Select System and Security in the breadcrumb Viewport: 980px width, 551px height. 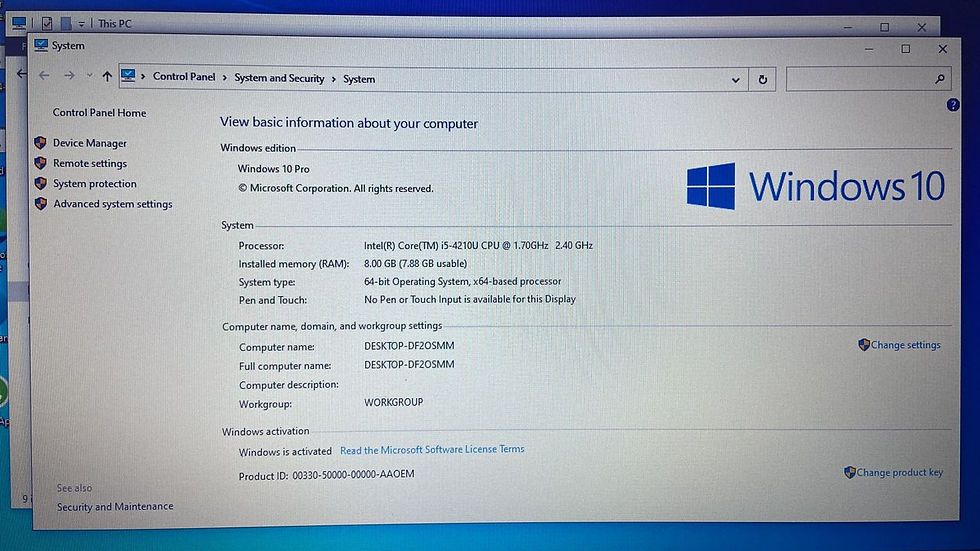click(279, 79)
